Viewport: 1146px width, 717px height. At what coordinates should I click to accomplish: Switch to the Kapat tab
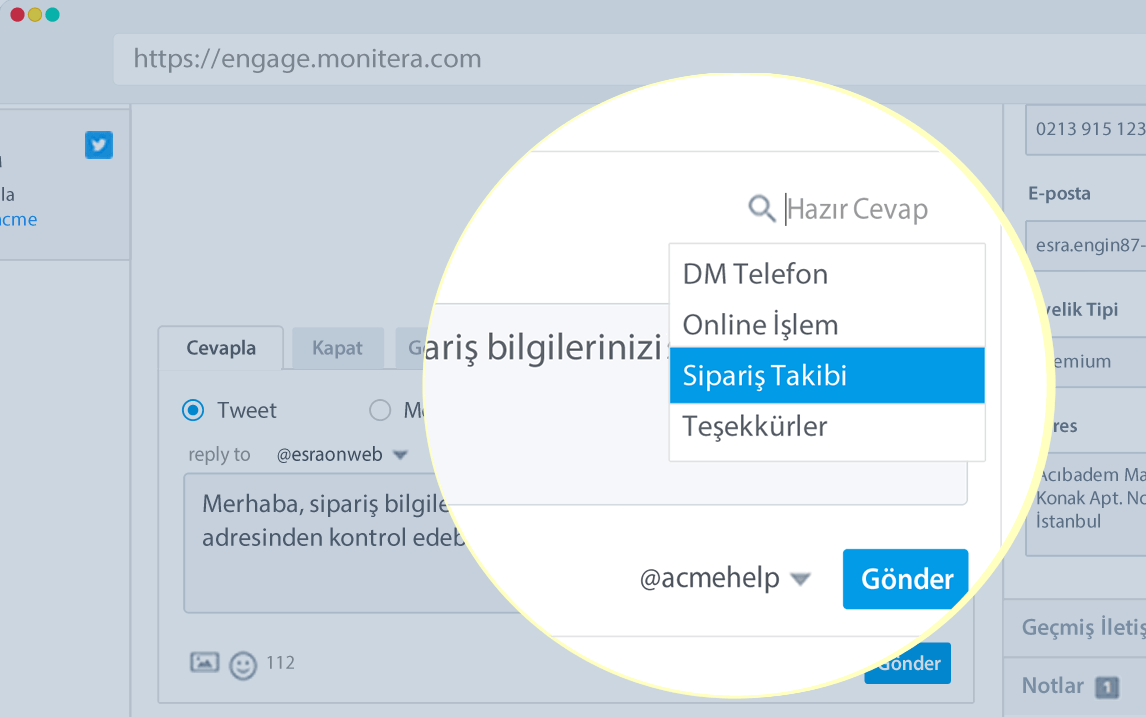click(x=337, y=349)
